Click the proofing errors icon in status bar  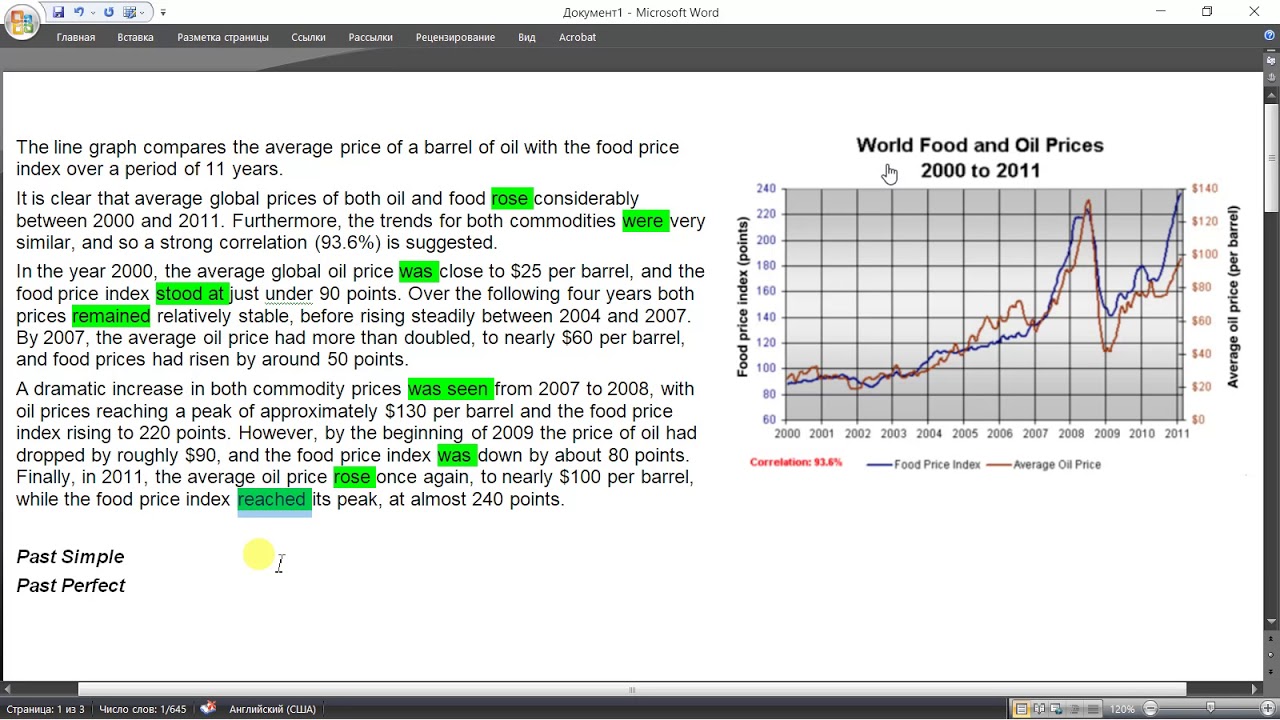pos(208,708)
